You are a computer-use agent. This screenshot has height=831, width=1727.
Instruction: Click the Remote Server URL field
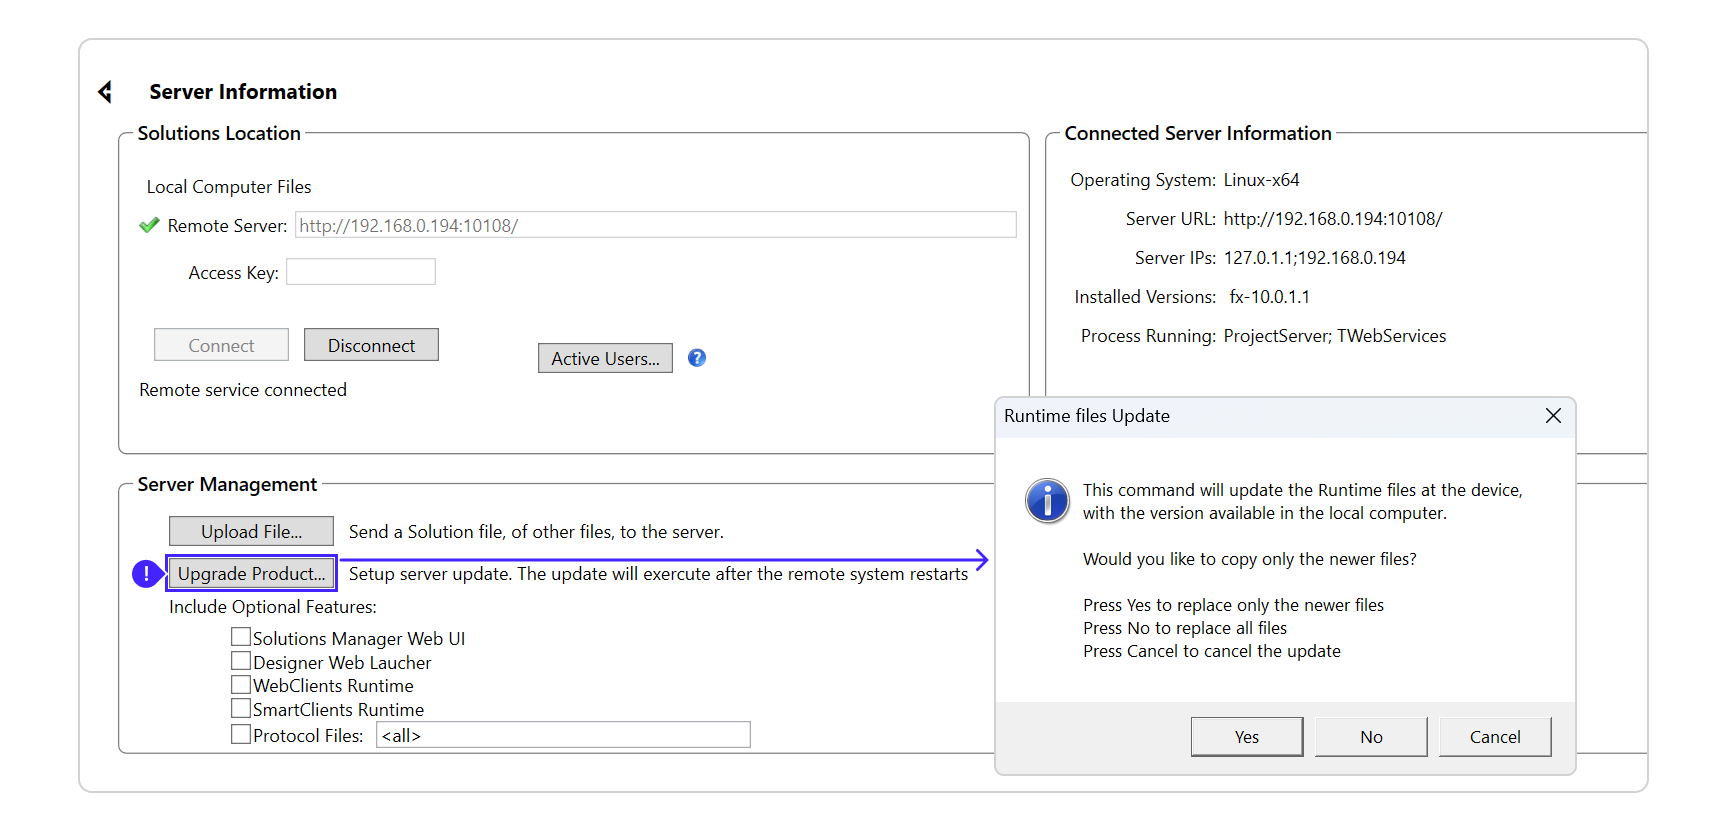[x=655, y=225]
